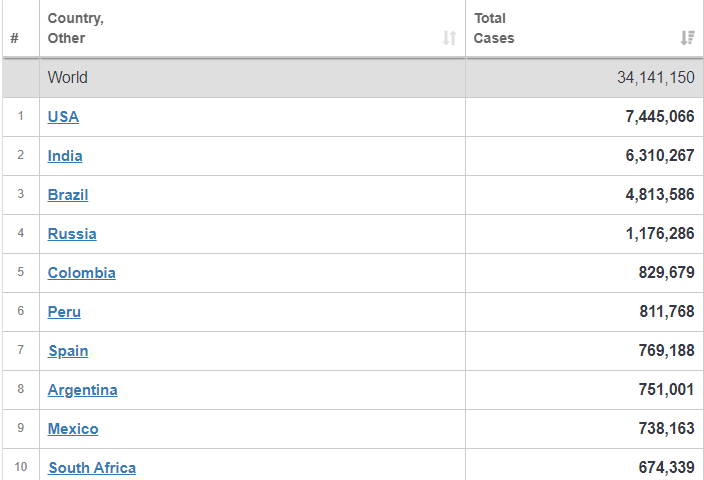704x480 pixels.
Task: Click the Country, Other header text
Action: pyautogui.click(x=75, y=28)
